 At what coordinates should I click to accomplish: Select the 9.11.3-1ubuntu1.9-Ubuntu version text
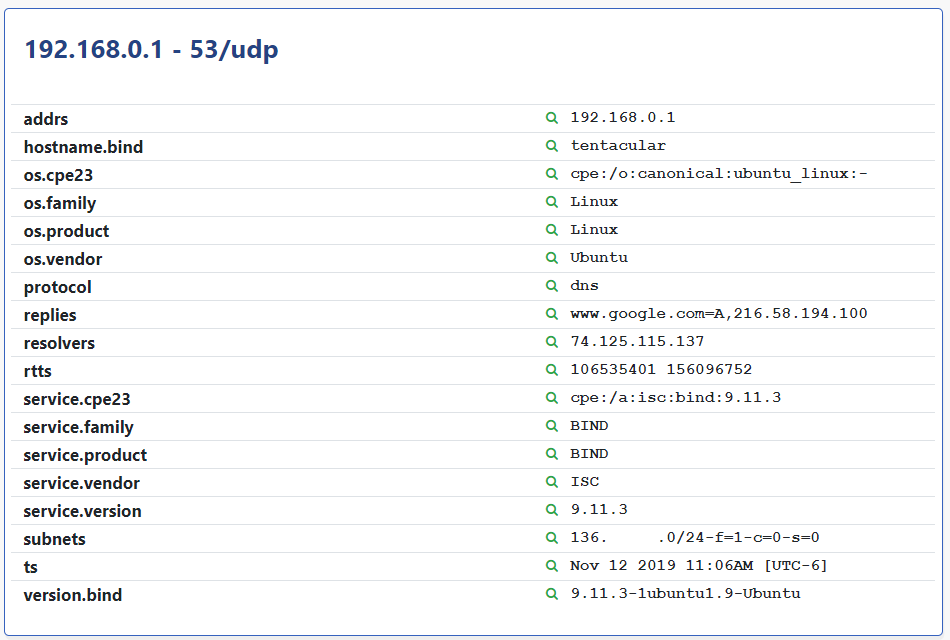685,594
